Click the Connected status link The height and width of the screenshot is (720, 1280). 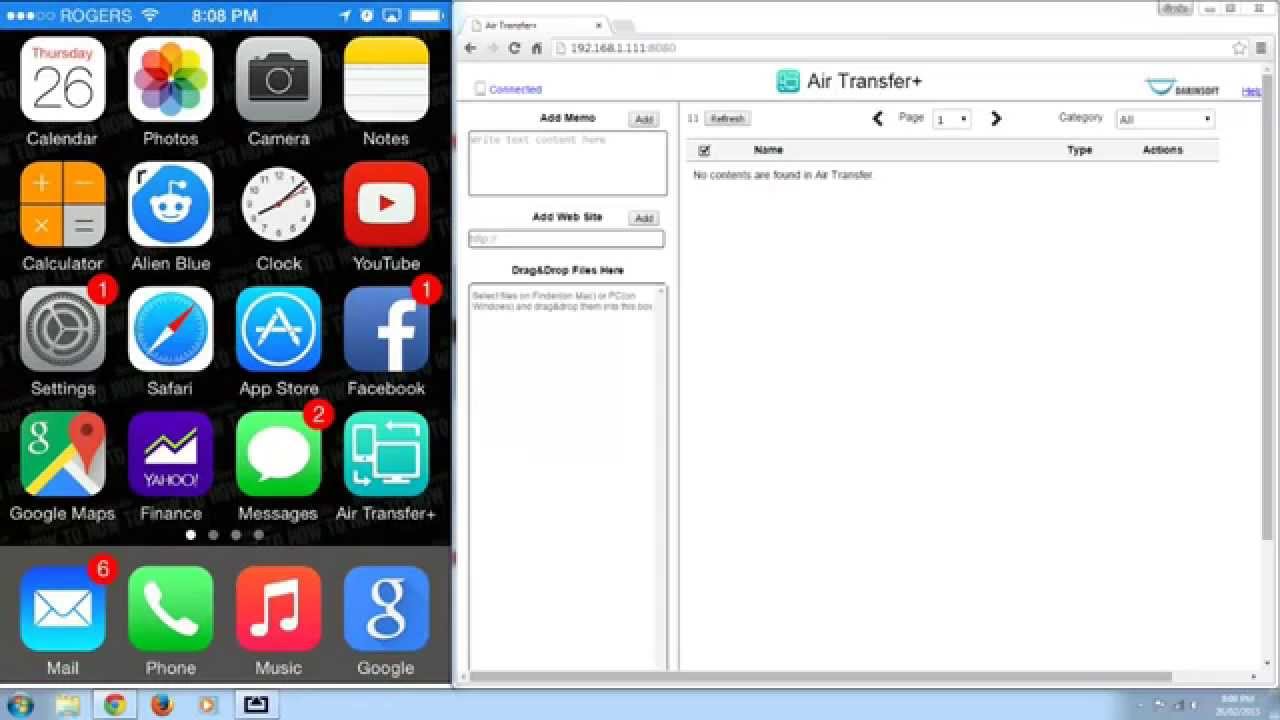(515, 89)
